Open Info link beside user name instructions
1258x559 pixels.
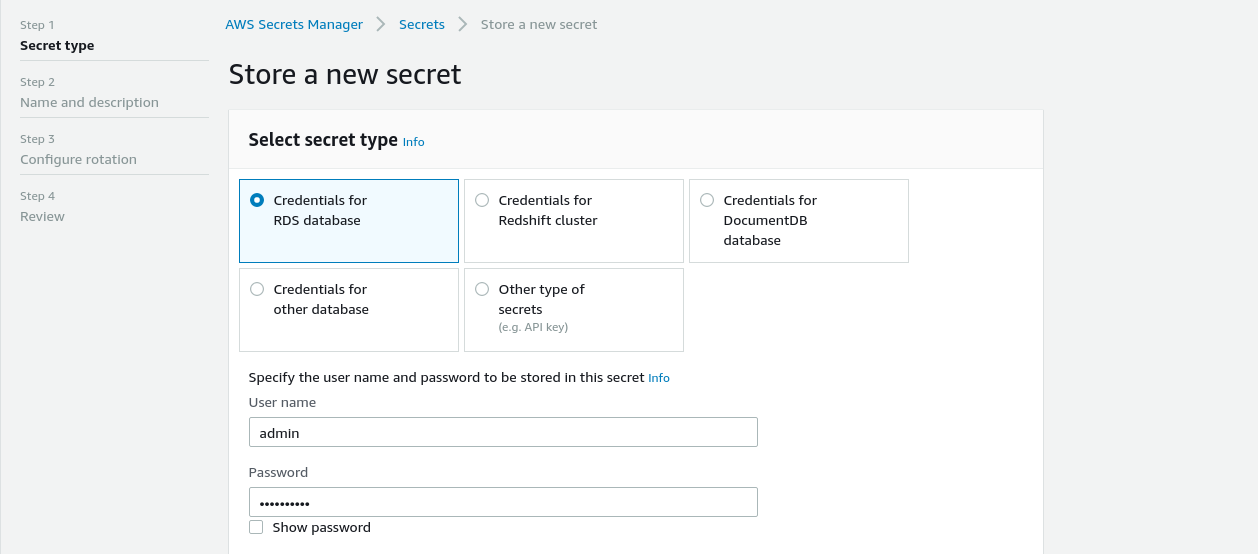tap(659, 378)
